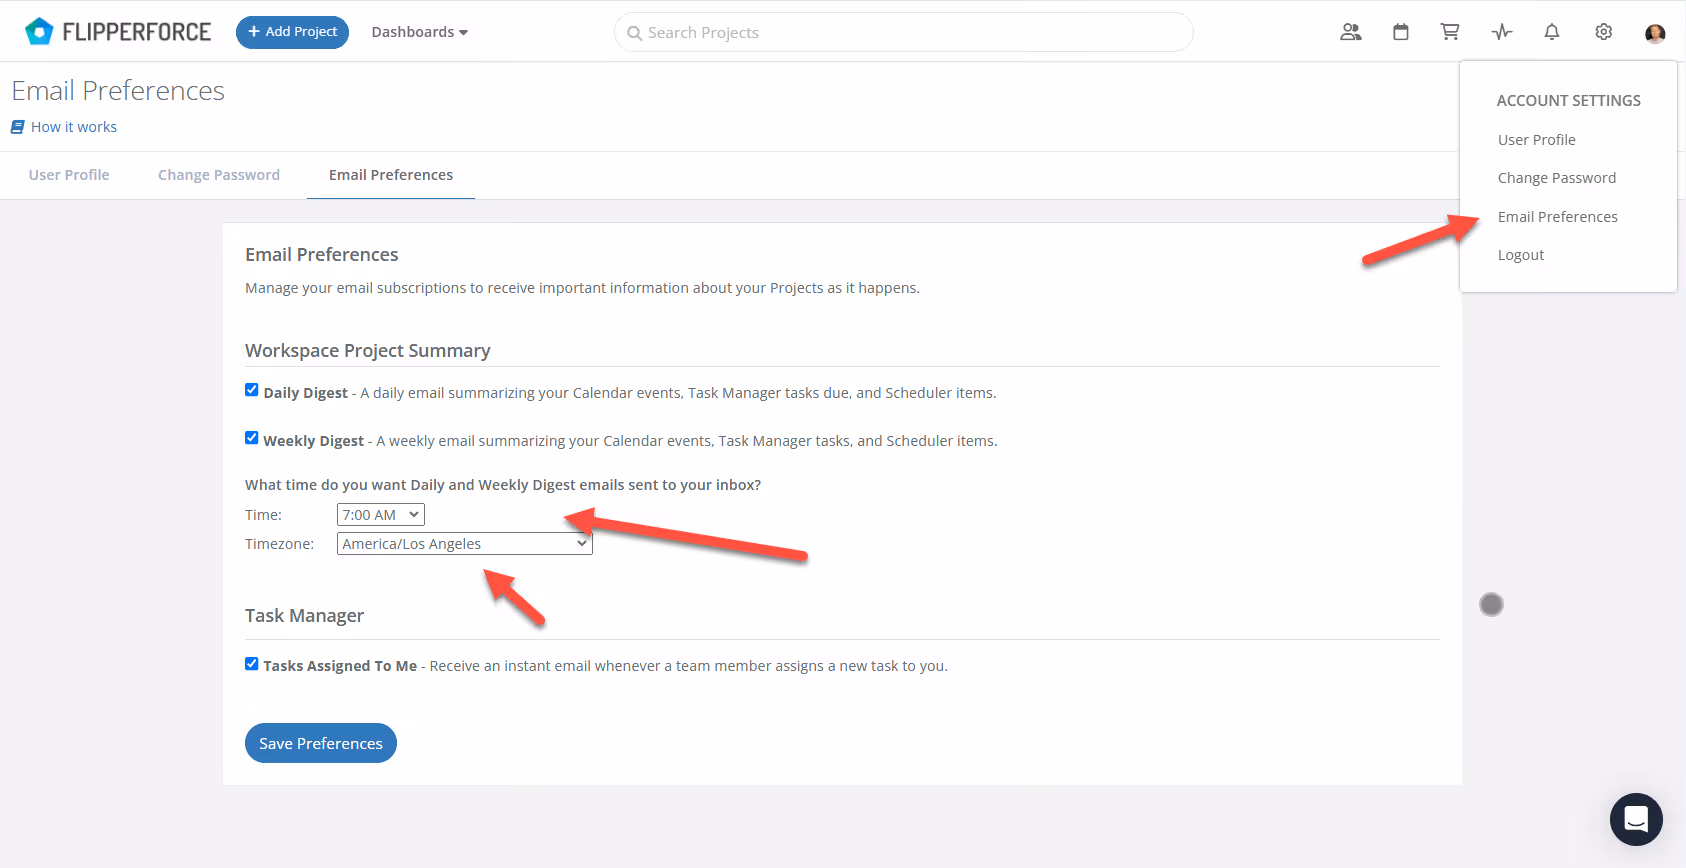Open the calendar icon in header
Image resolution: width=1686 pixels, height=868 pixels.
pos(1401,32)
